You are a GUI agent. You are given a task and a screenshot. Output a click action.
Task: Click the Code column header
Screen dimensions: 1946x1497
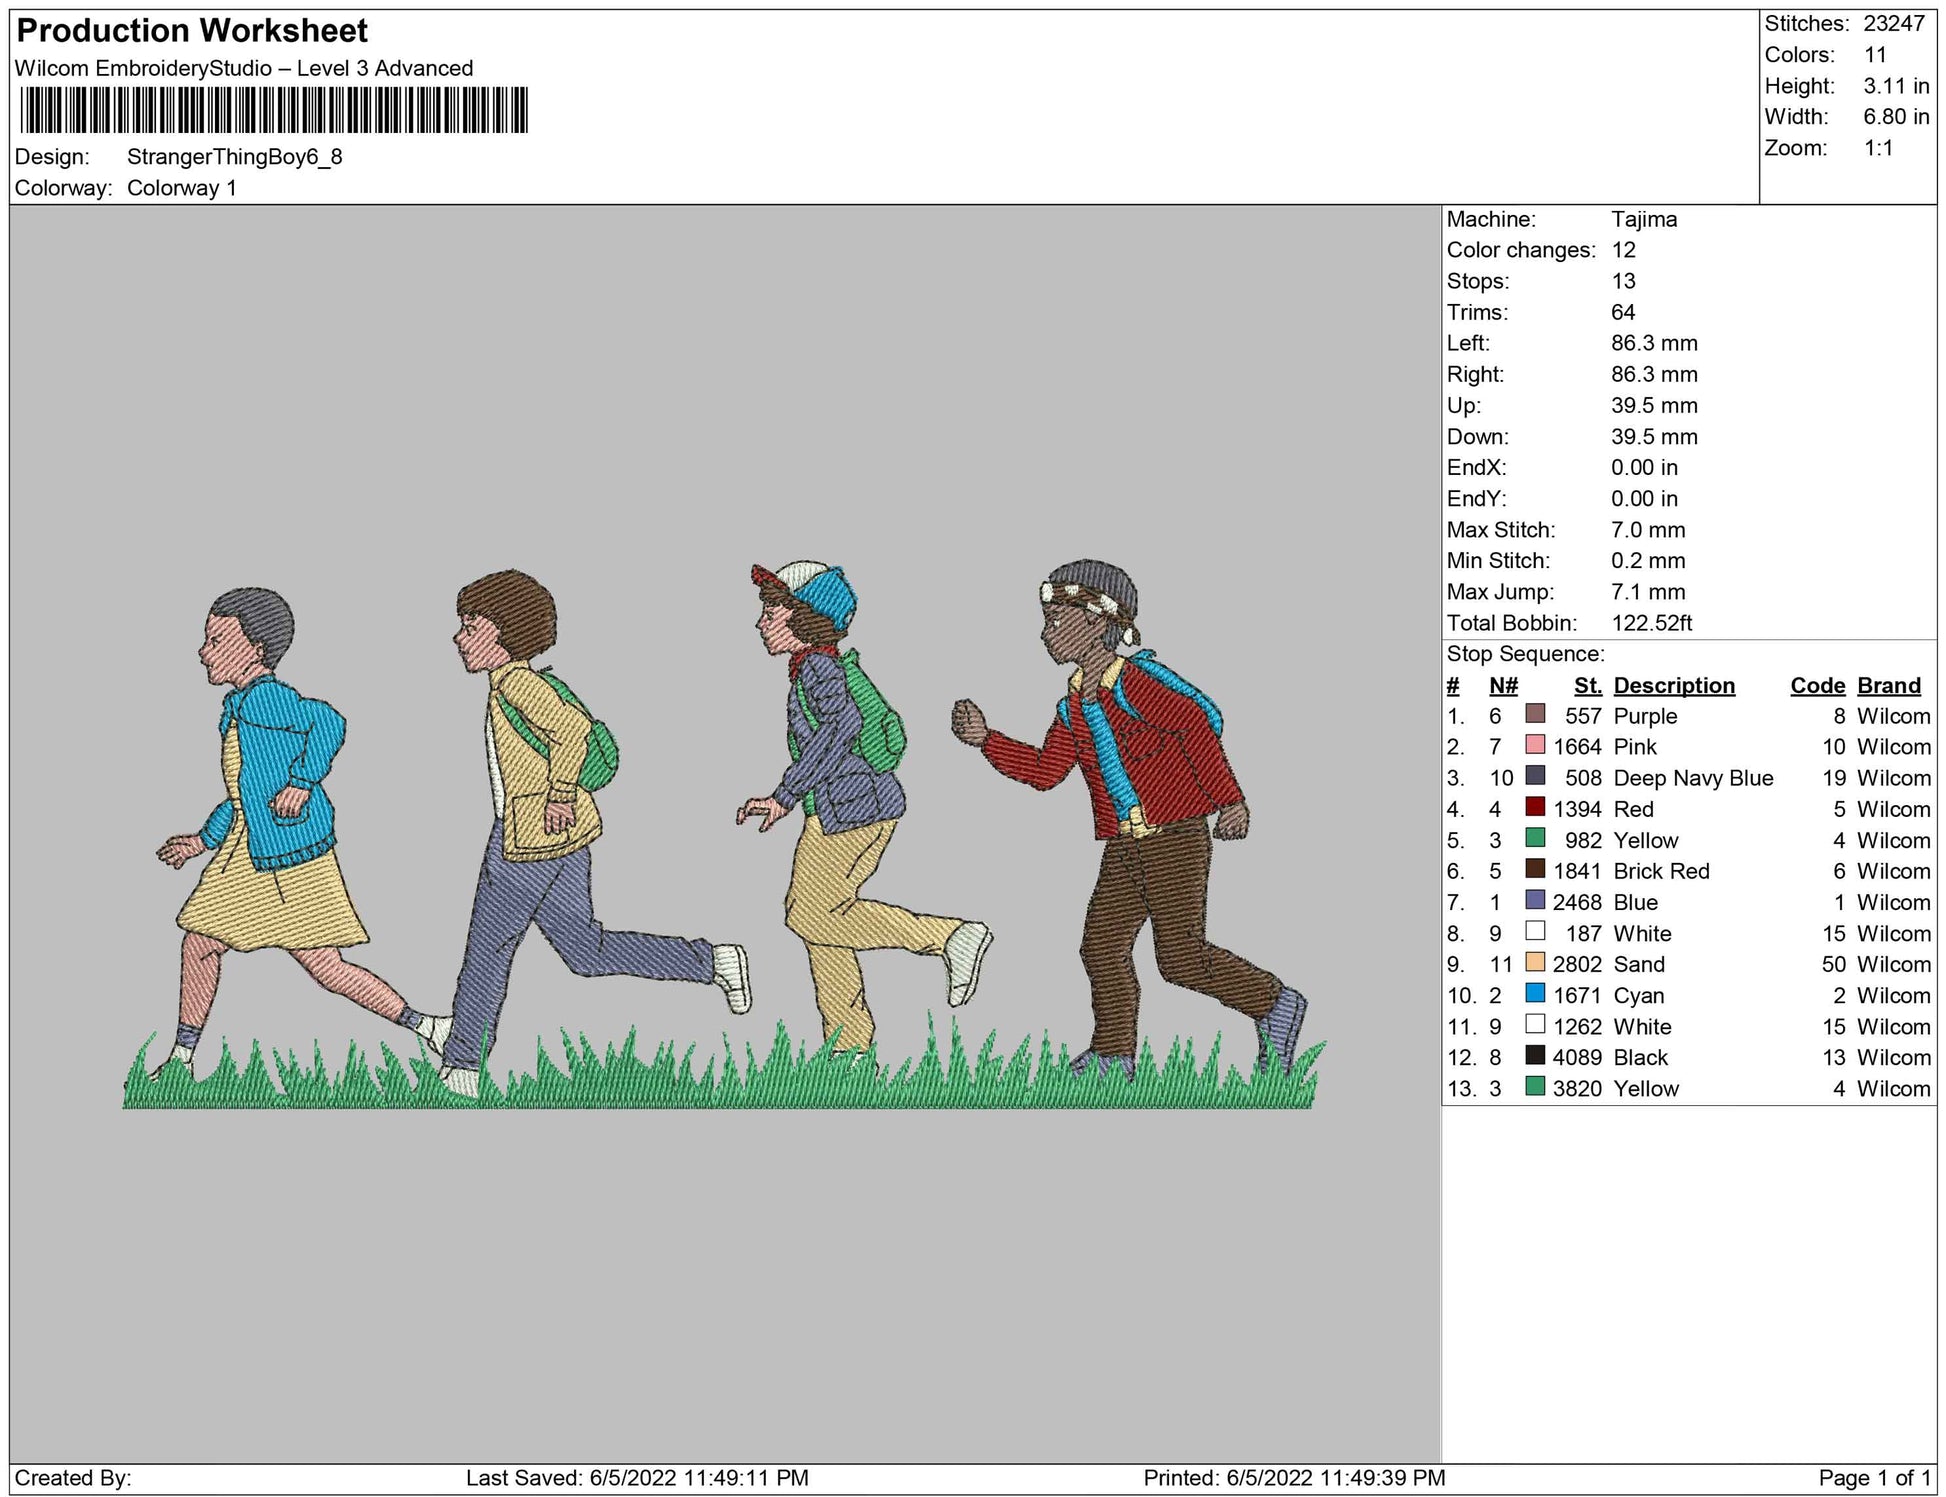click(x=1817, y=685)
